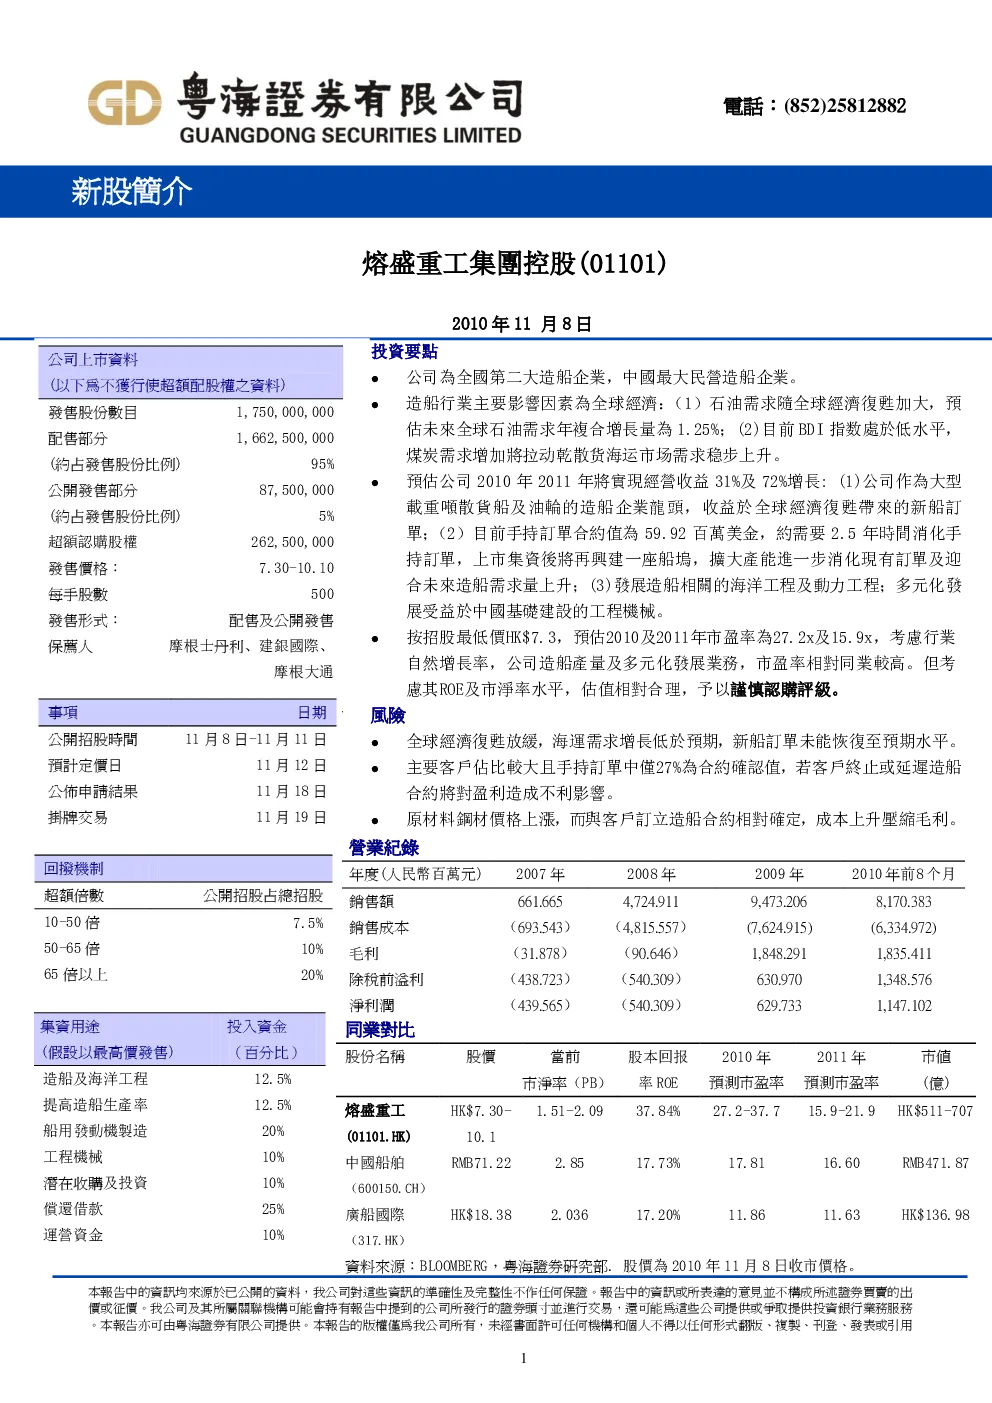
Task: Click the 毛利 value 1,835.411
Action: tap(904, 954)
